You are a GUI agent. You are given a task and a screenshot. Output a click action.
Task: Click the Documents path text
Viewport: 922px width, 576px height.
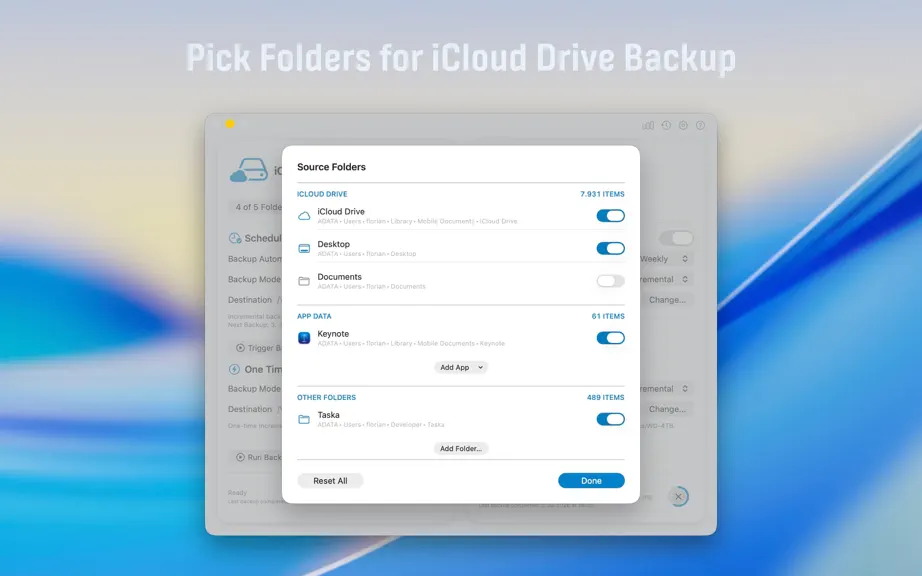372,287
